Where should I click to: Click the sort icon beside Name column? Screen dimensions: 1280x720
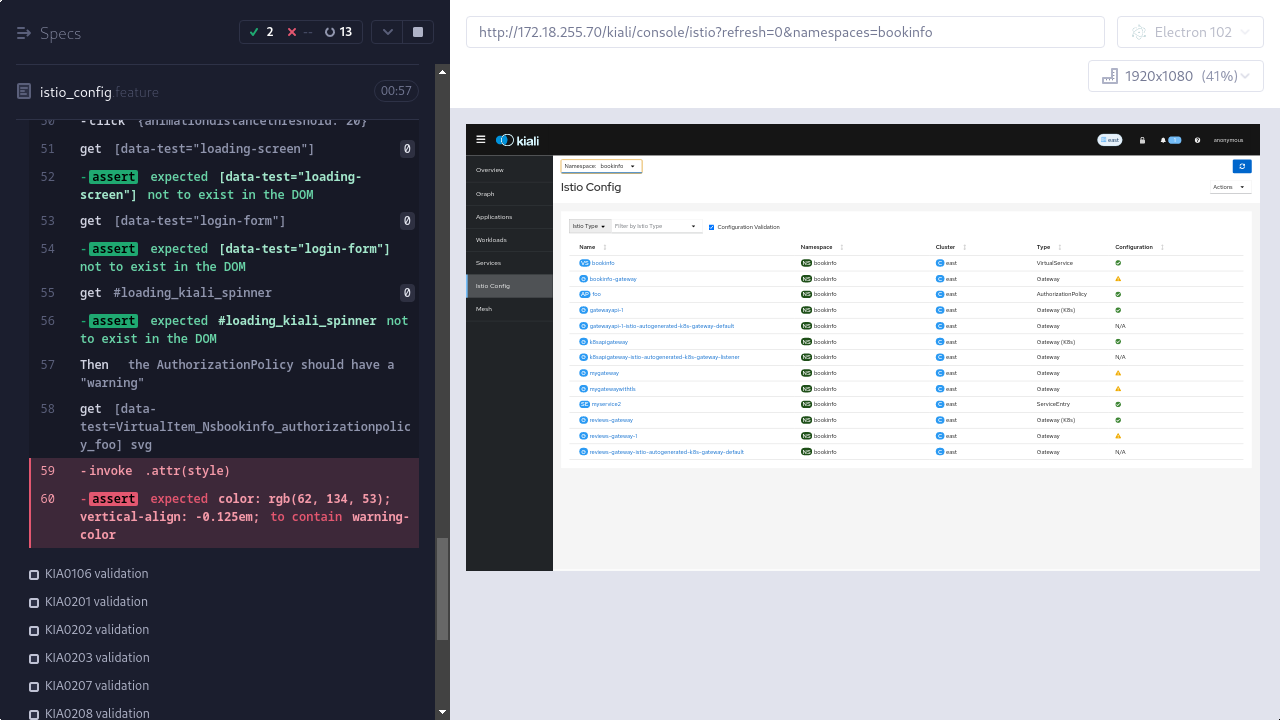pyautogui.click(x=605, y=247)
